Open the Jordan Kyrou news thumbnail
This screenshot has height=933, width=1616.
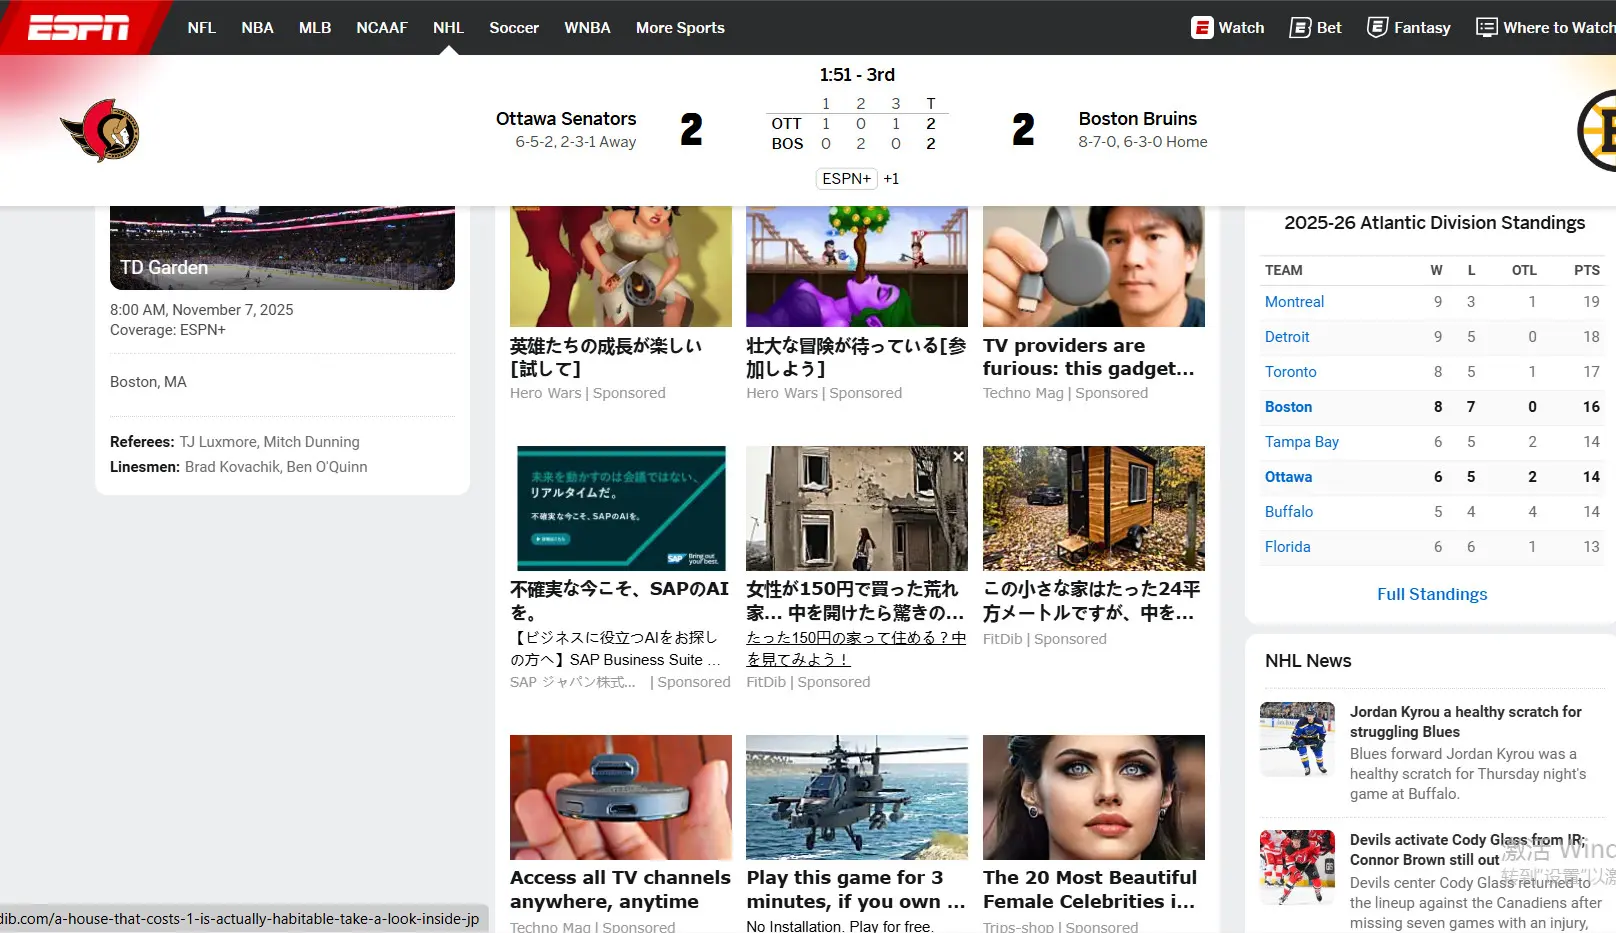coord(1297,739)
